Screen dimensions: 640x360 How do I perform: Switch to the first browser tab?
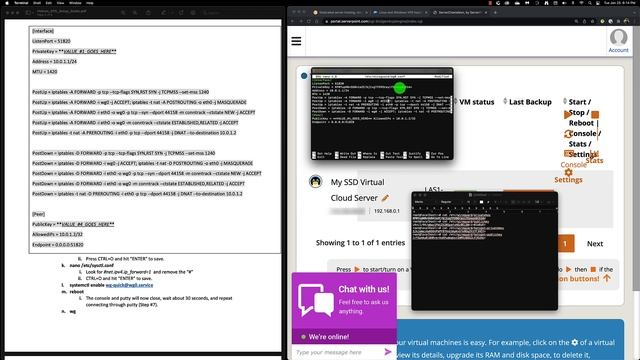340,13
